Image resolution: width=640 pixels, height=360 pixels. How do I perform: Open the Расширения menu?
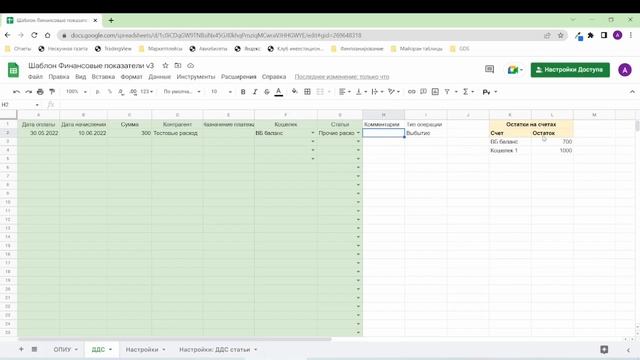[239, 77]
